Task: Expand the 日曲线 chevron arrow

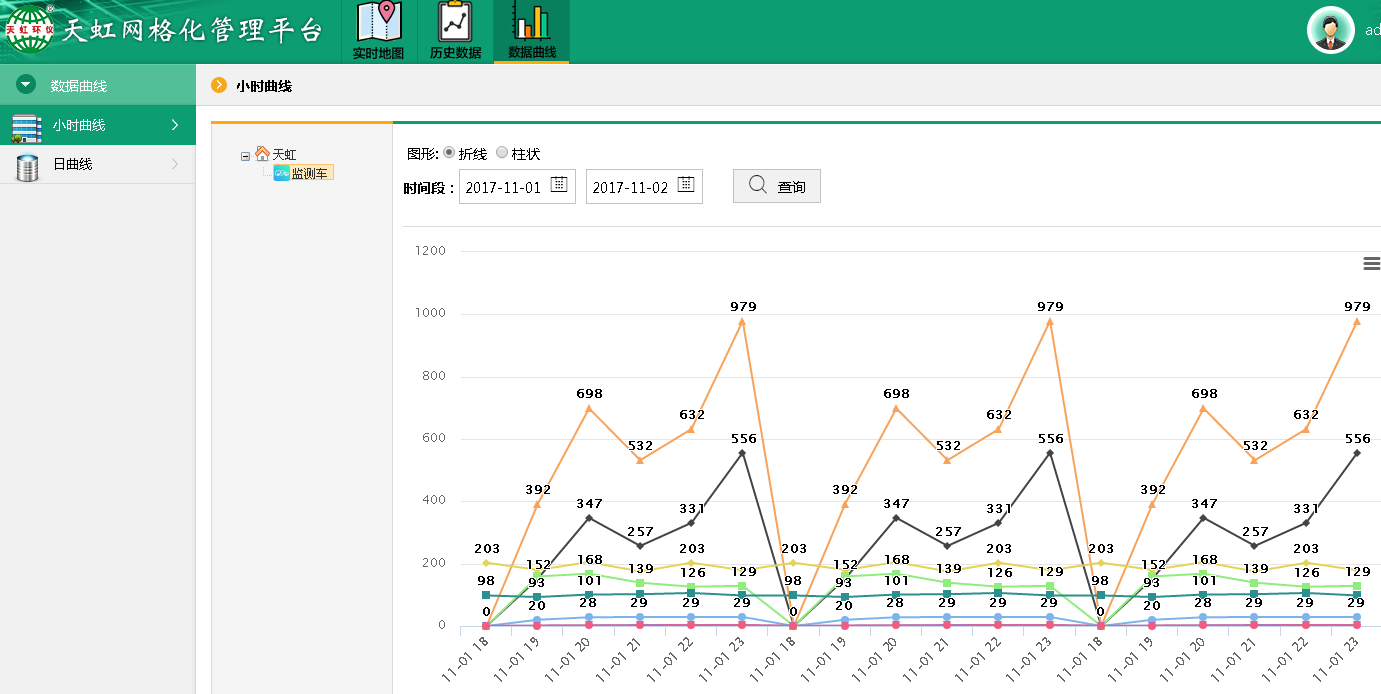Action: click(175, 164)
